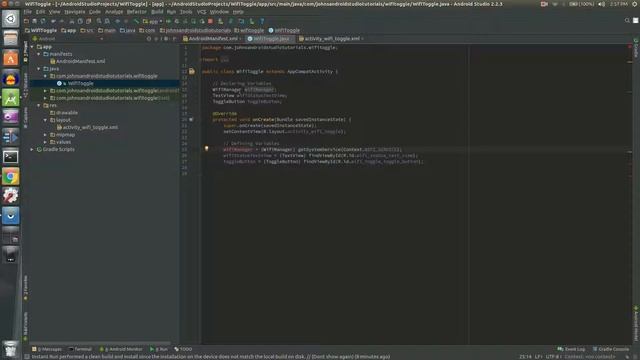Click the green Run app play icon
Screen dimensions: 640x360
169,21
